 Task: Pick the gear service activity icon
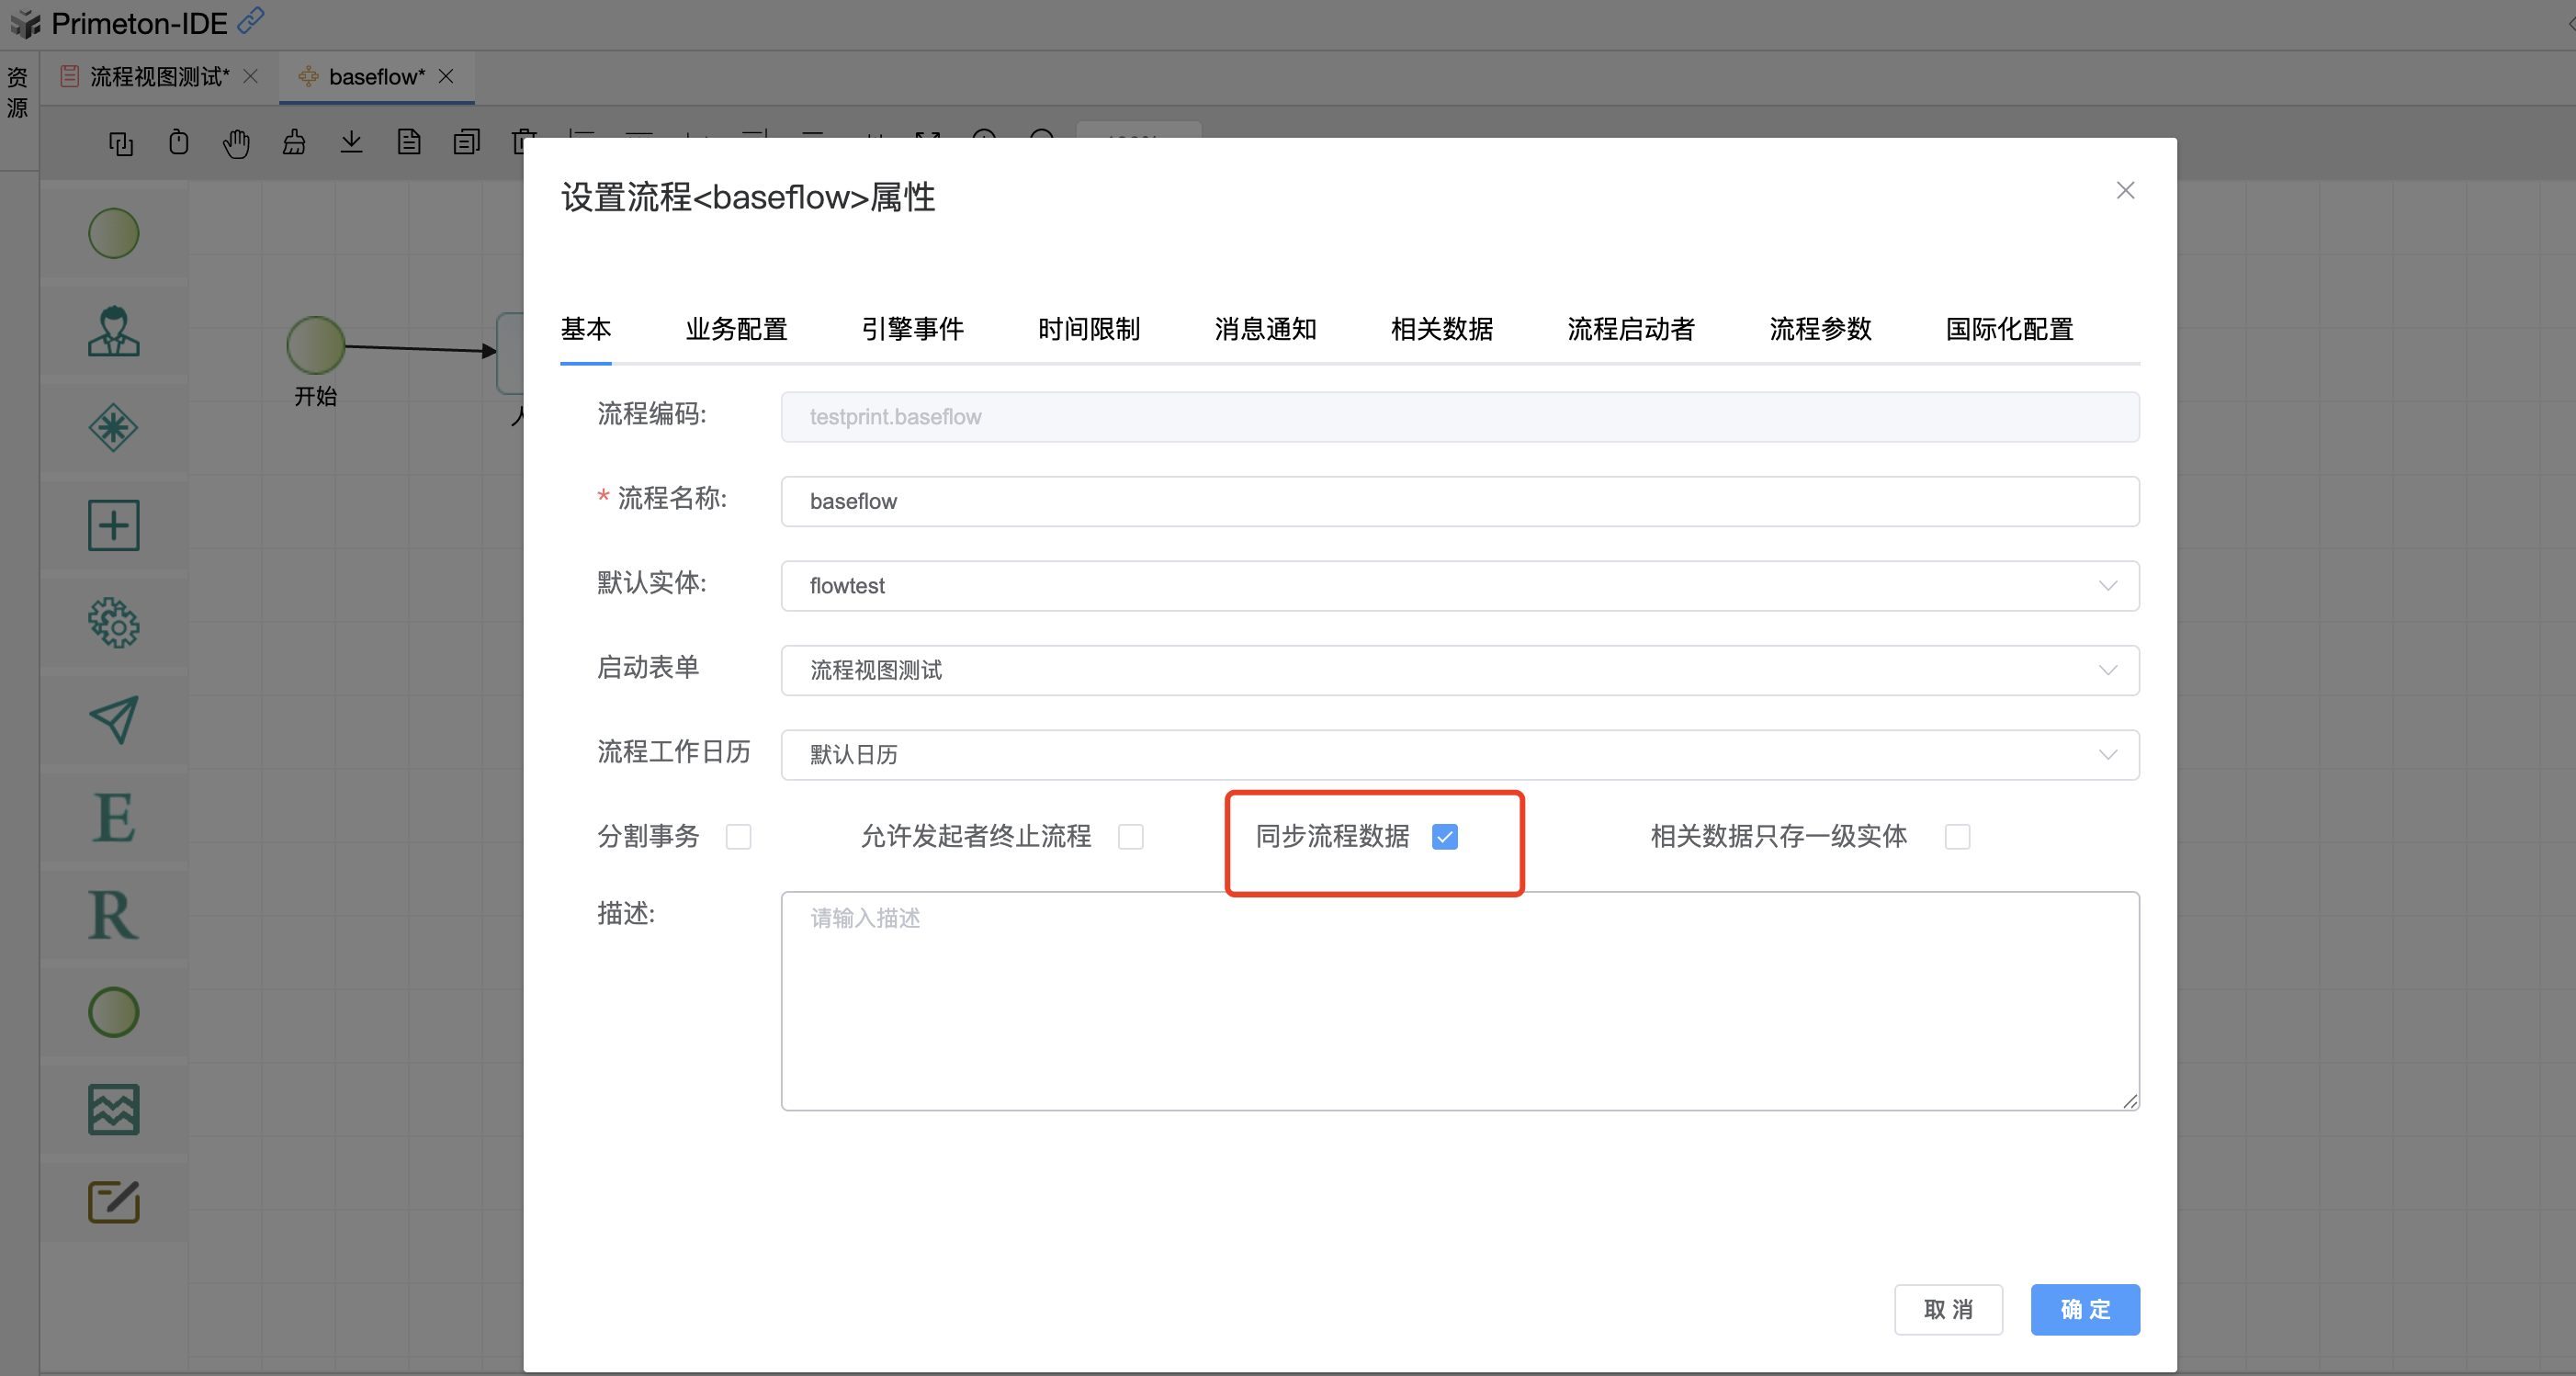[x=113, y=623]
